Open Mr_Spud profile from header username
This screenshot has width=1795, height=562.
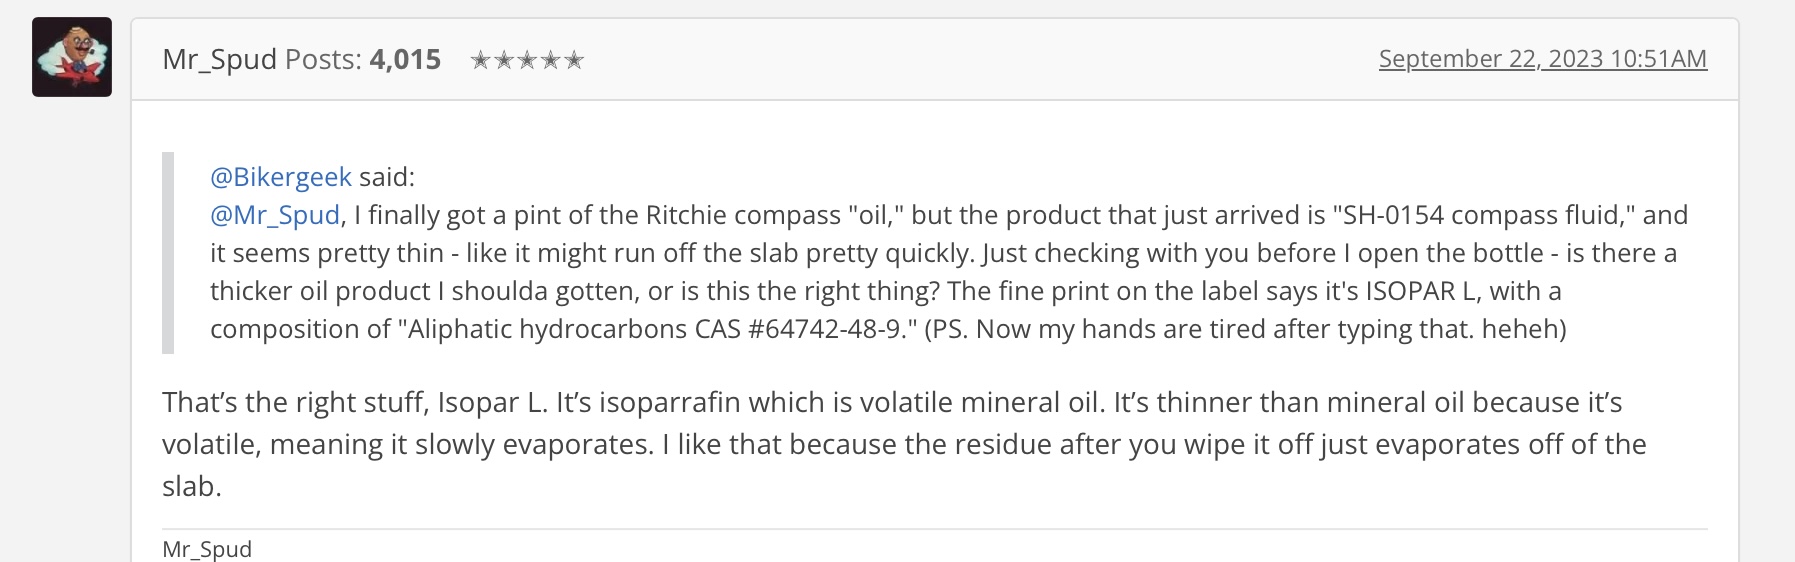tap(219, 60)
